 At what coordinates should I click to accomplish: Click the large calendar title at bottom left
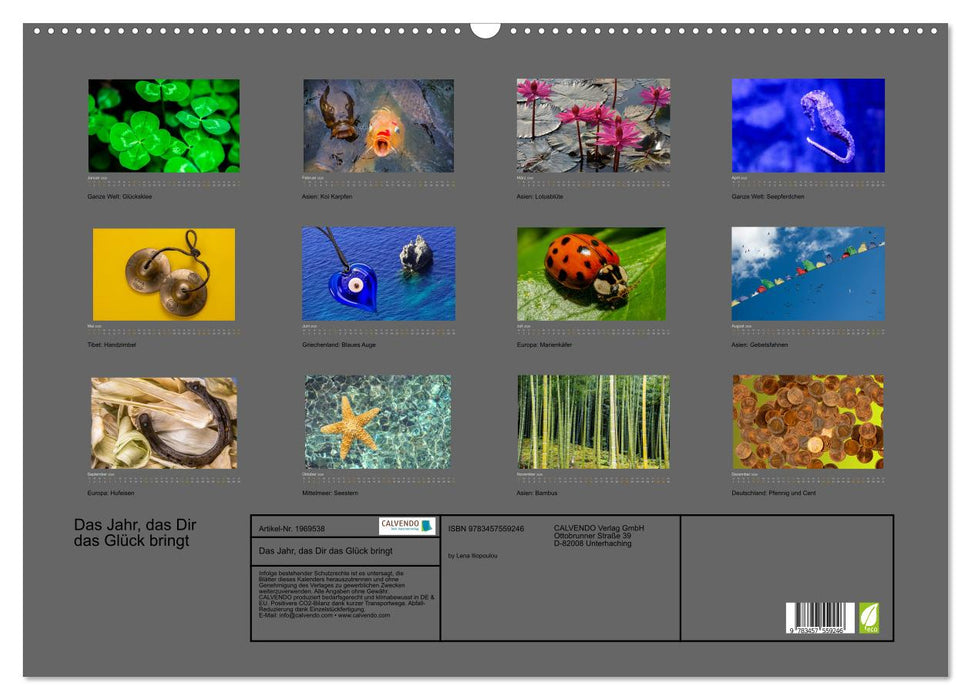135,533
